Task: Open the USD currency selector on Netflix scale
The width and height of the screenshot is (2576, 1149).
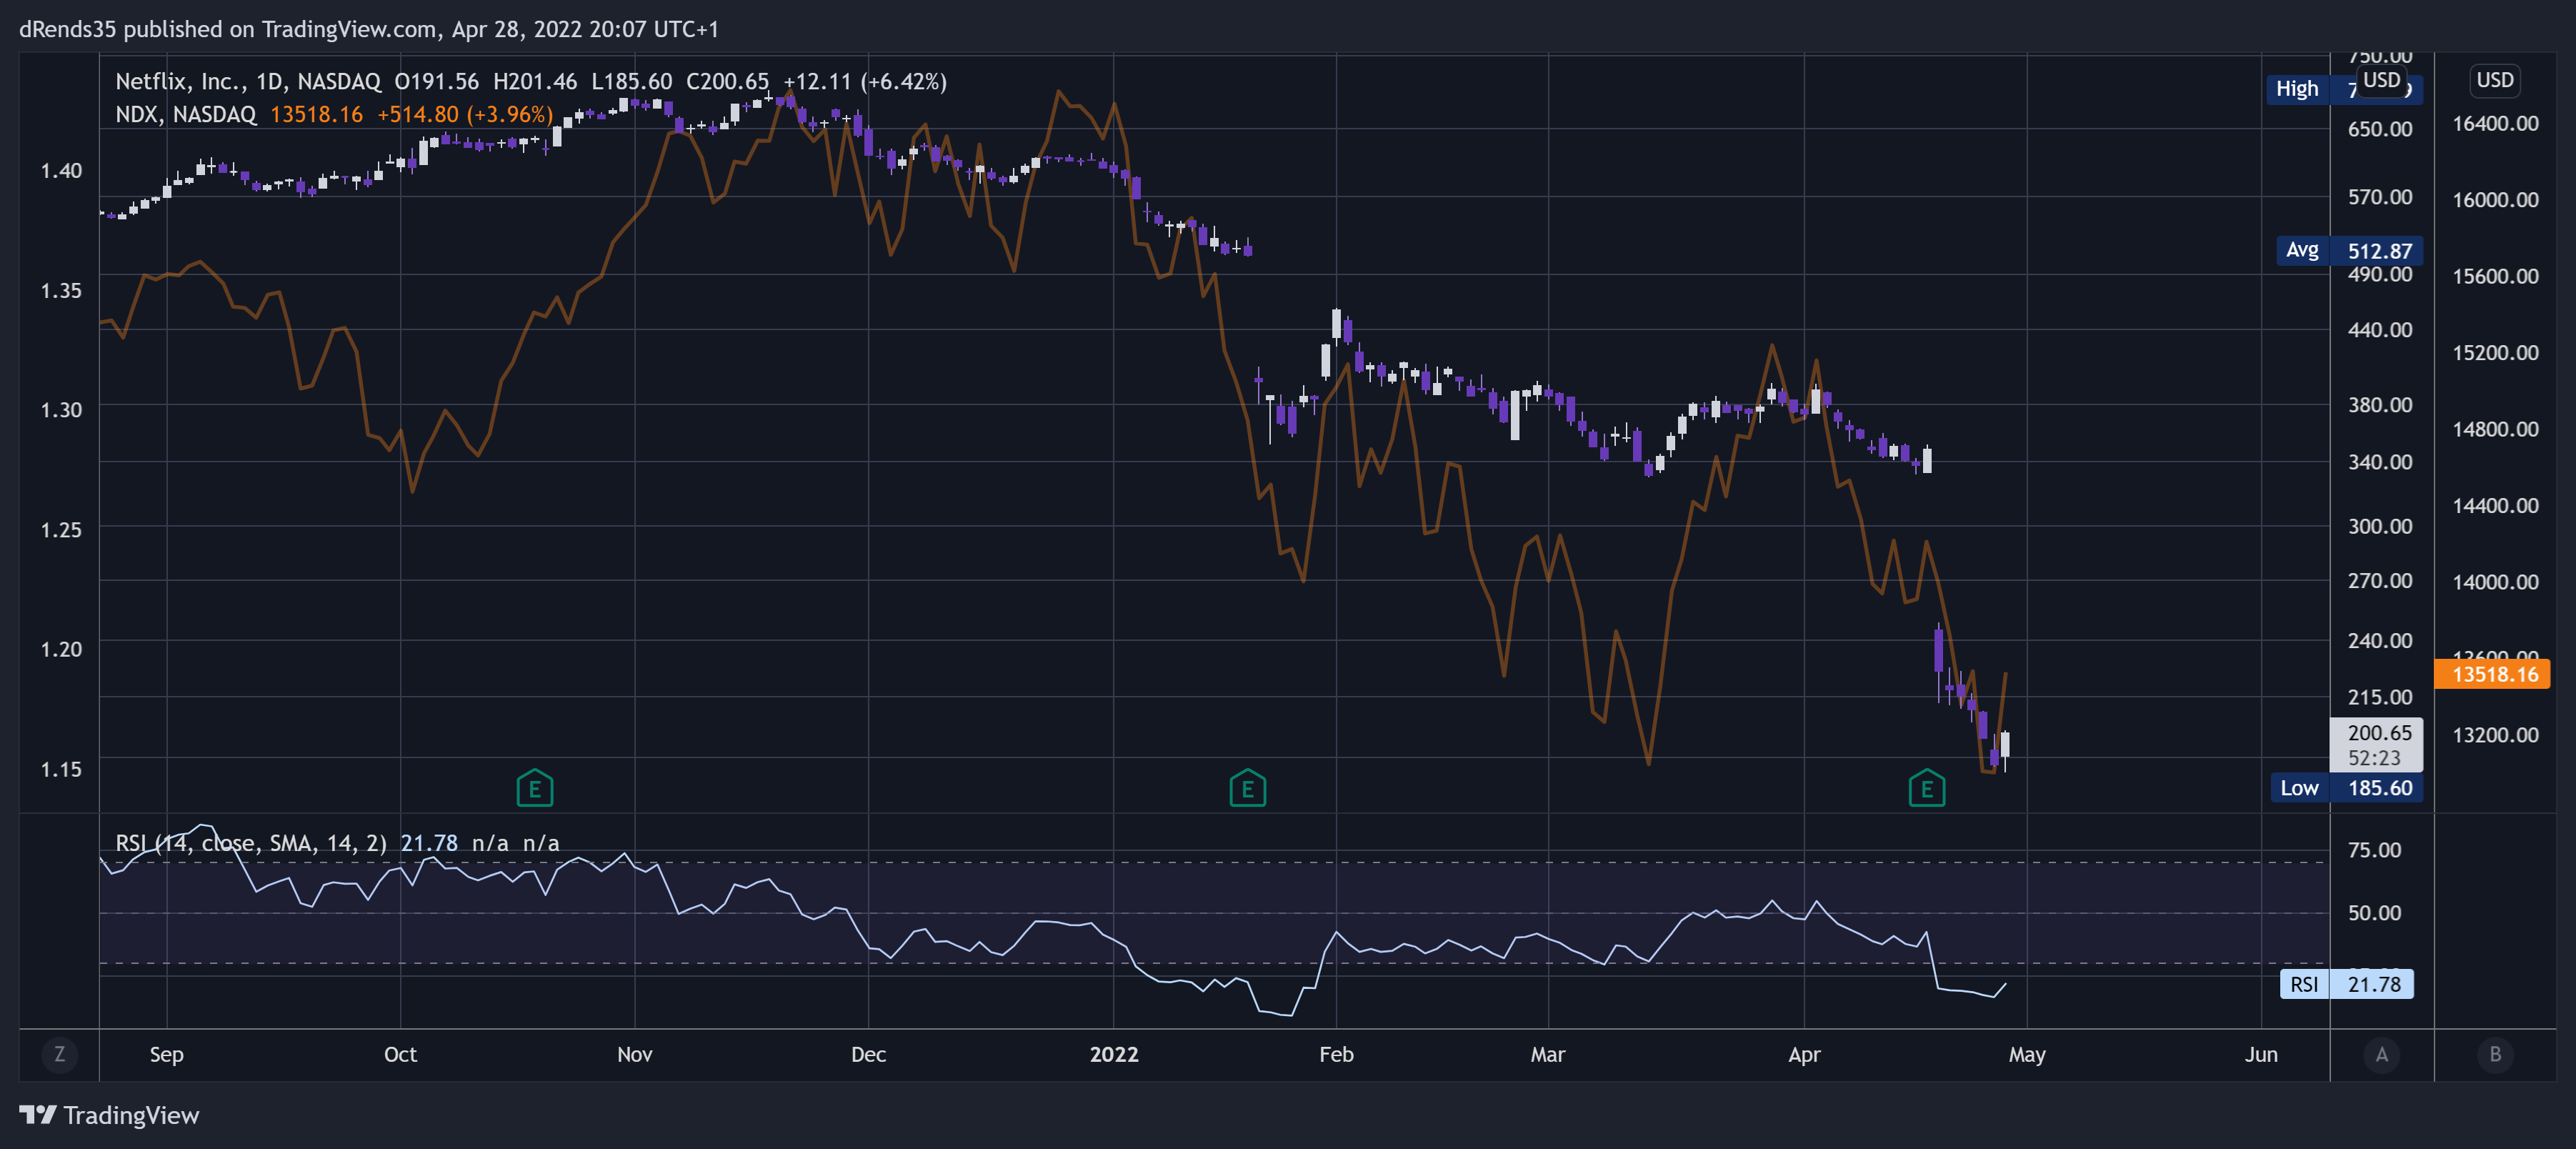Action: 2381,80
